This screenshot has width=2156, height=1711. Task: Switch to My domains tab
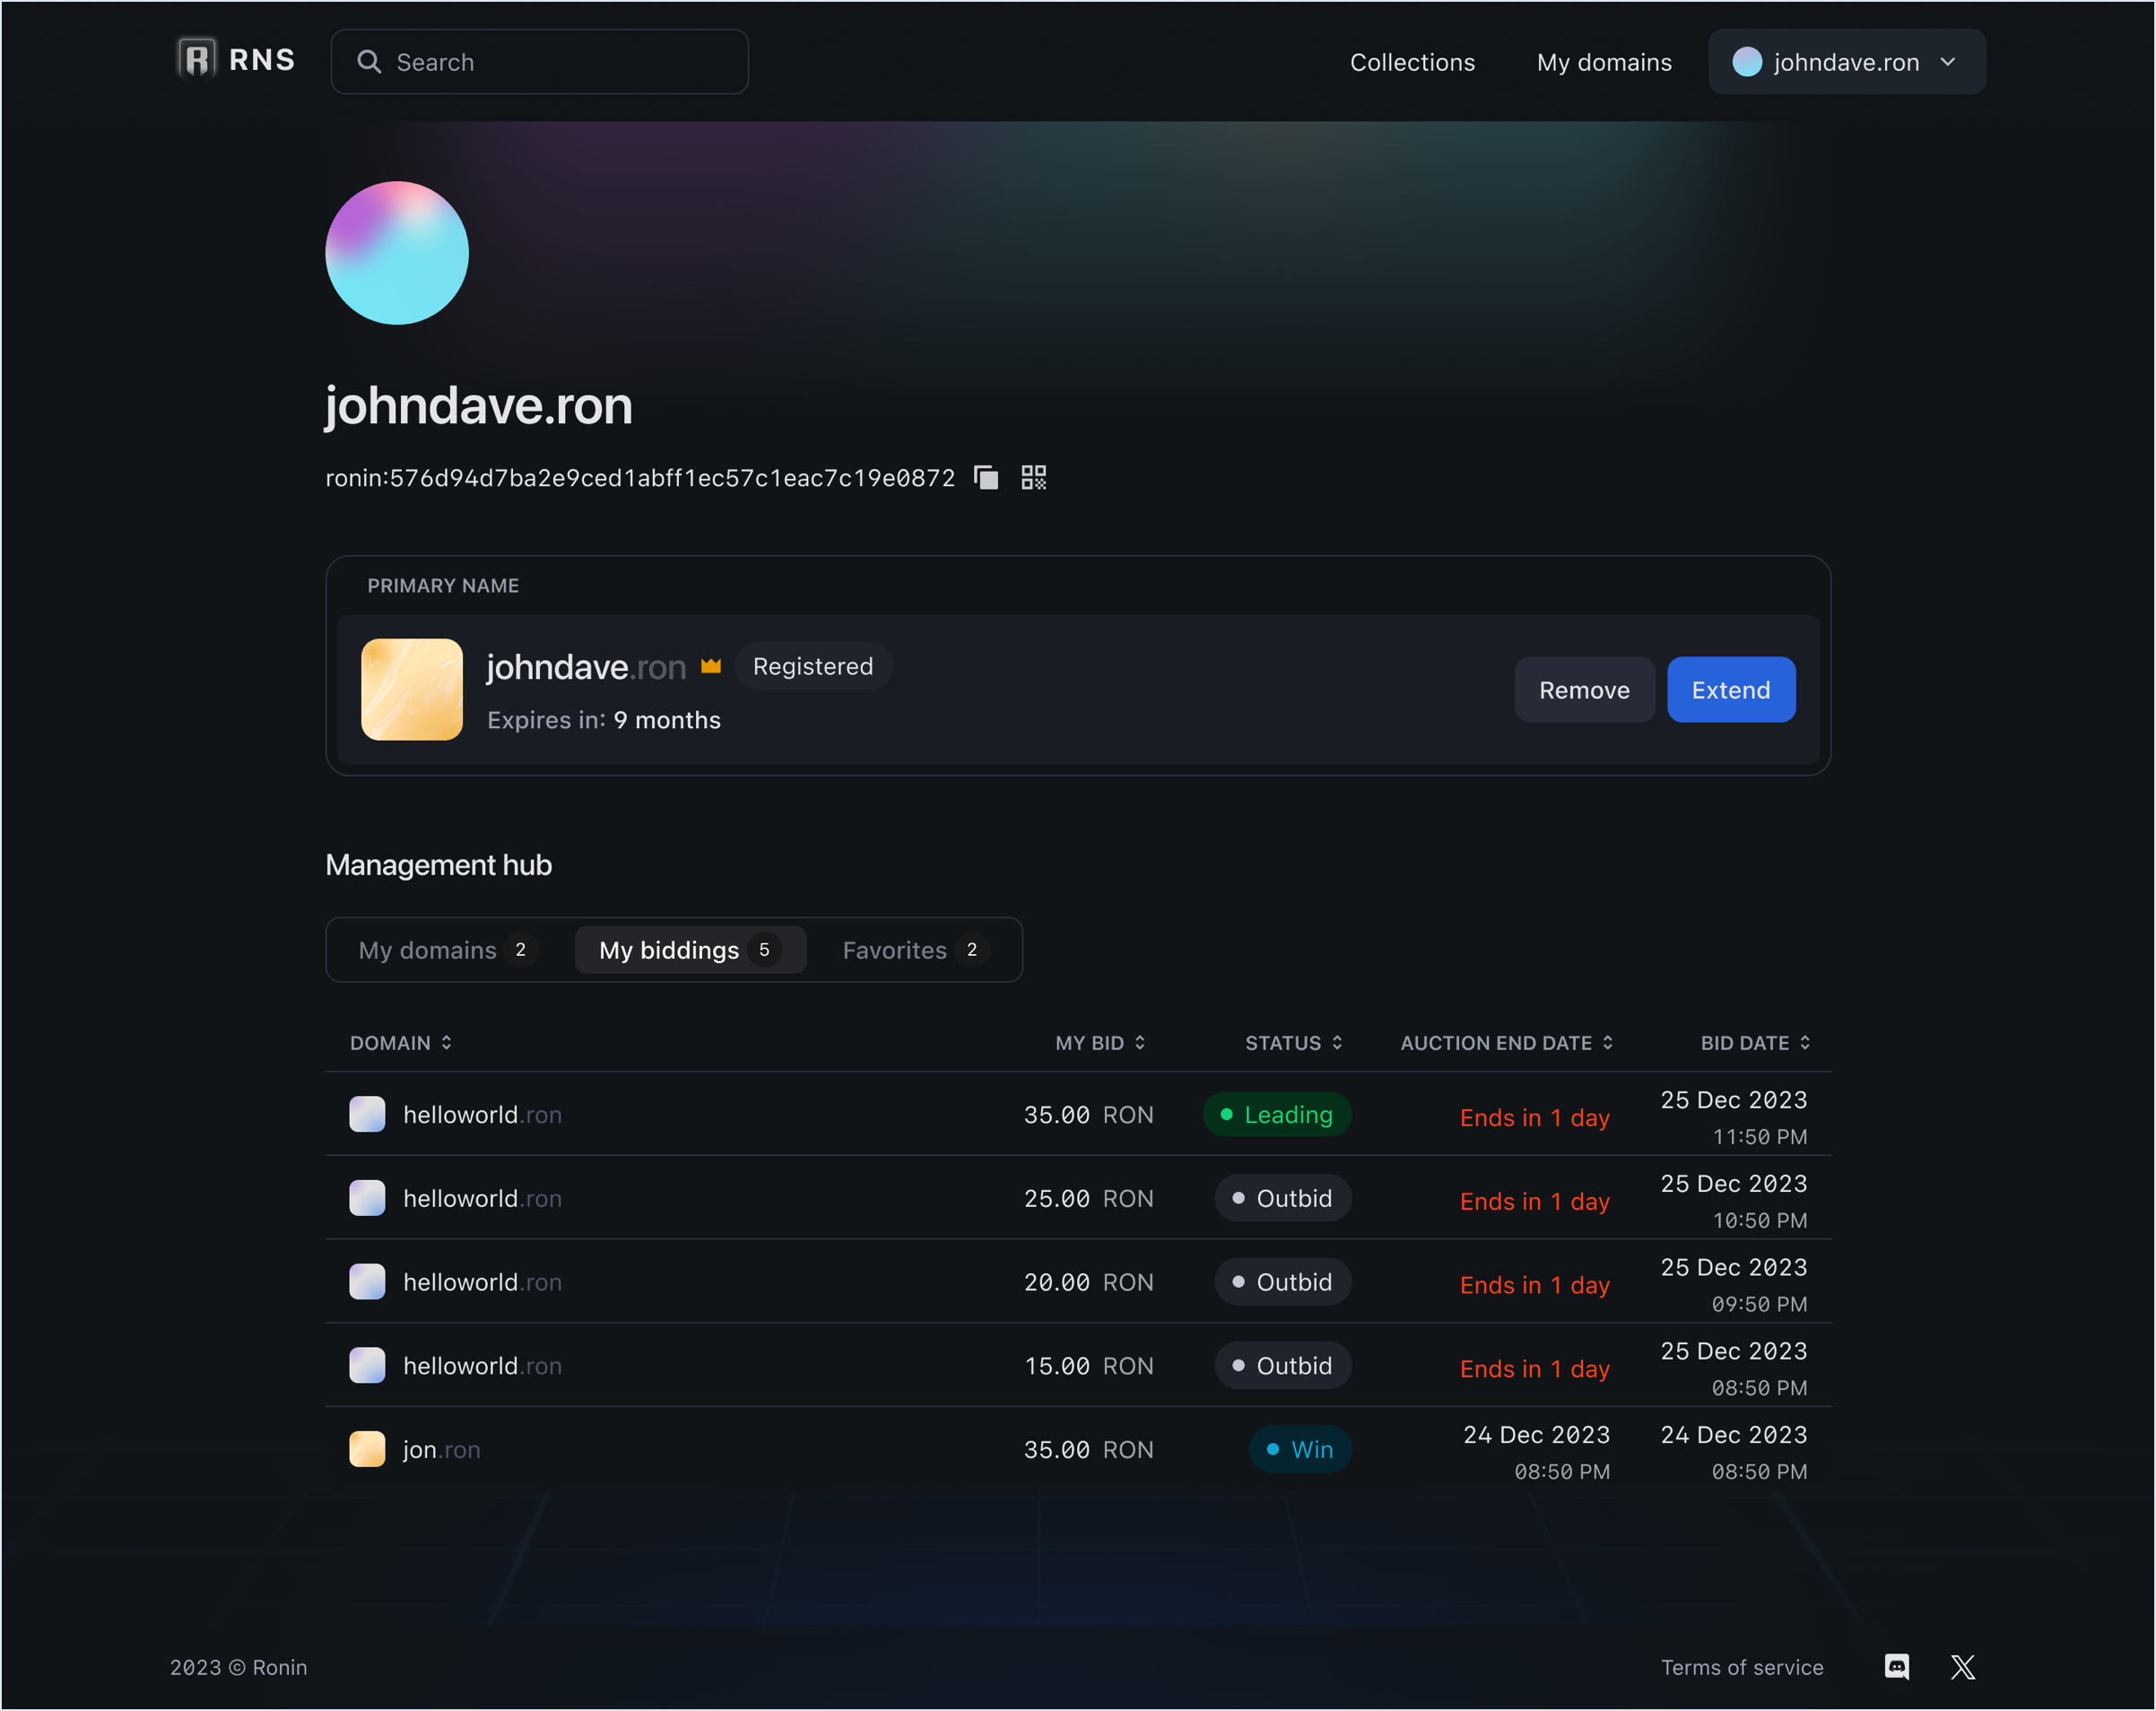(x=446, y=950)
